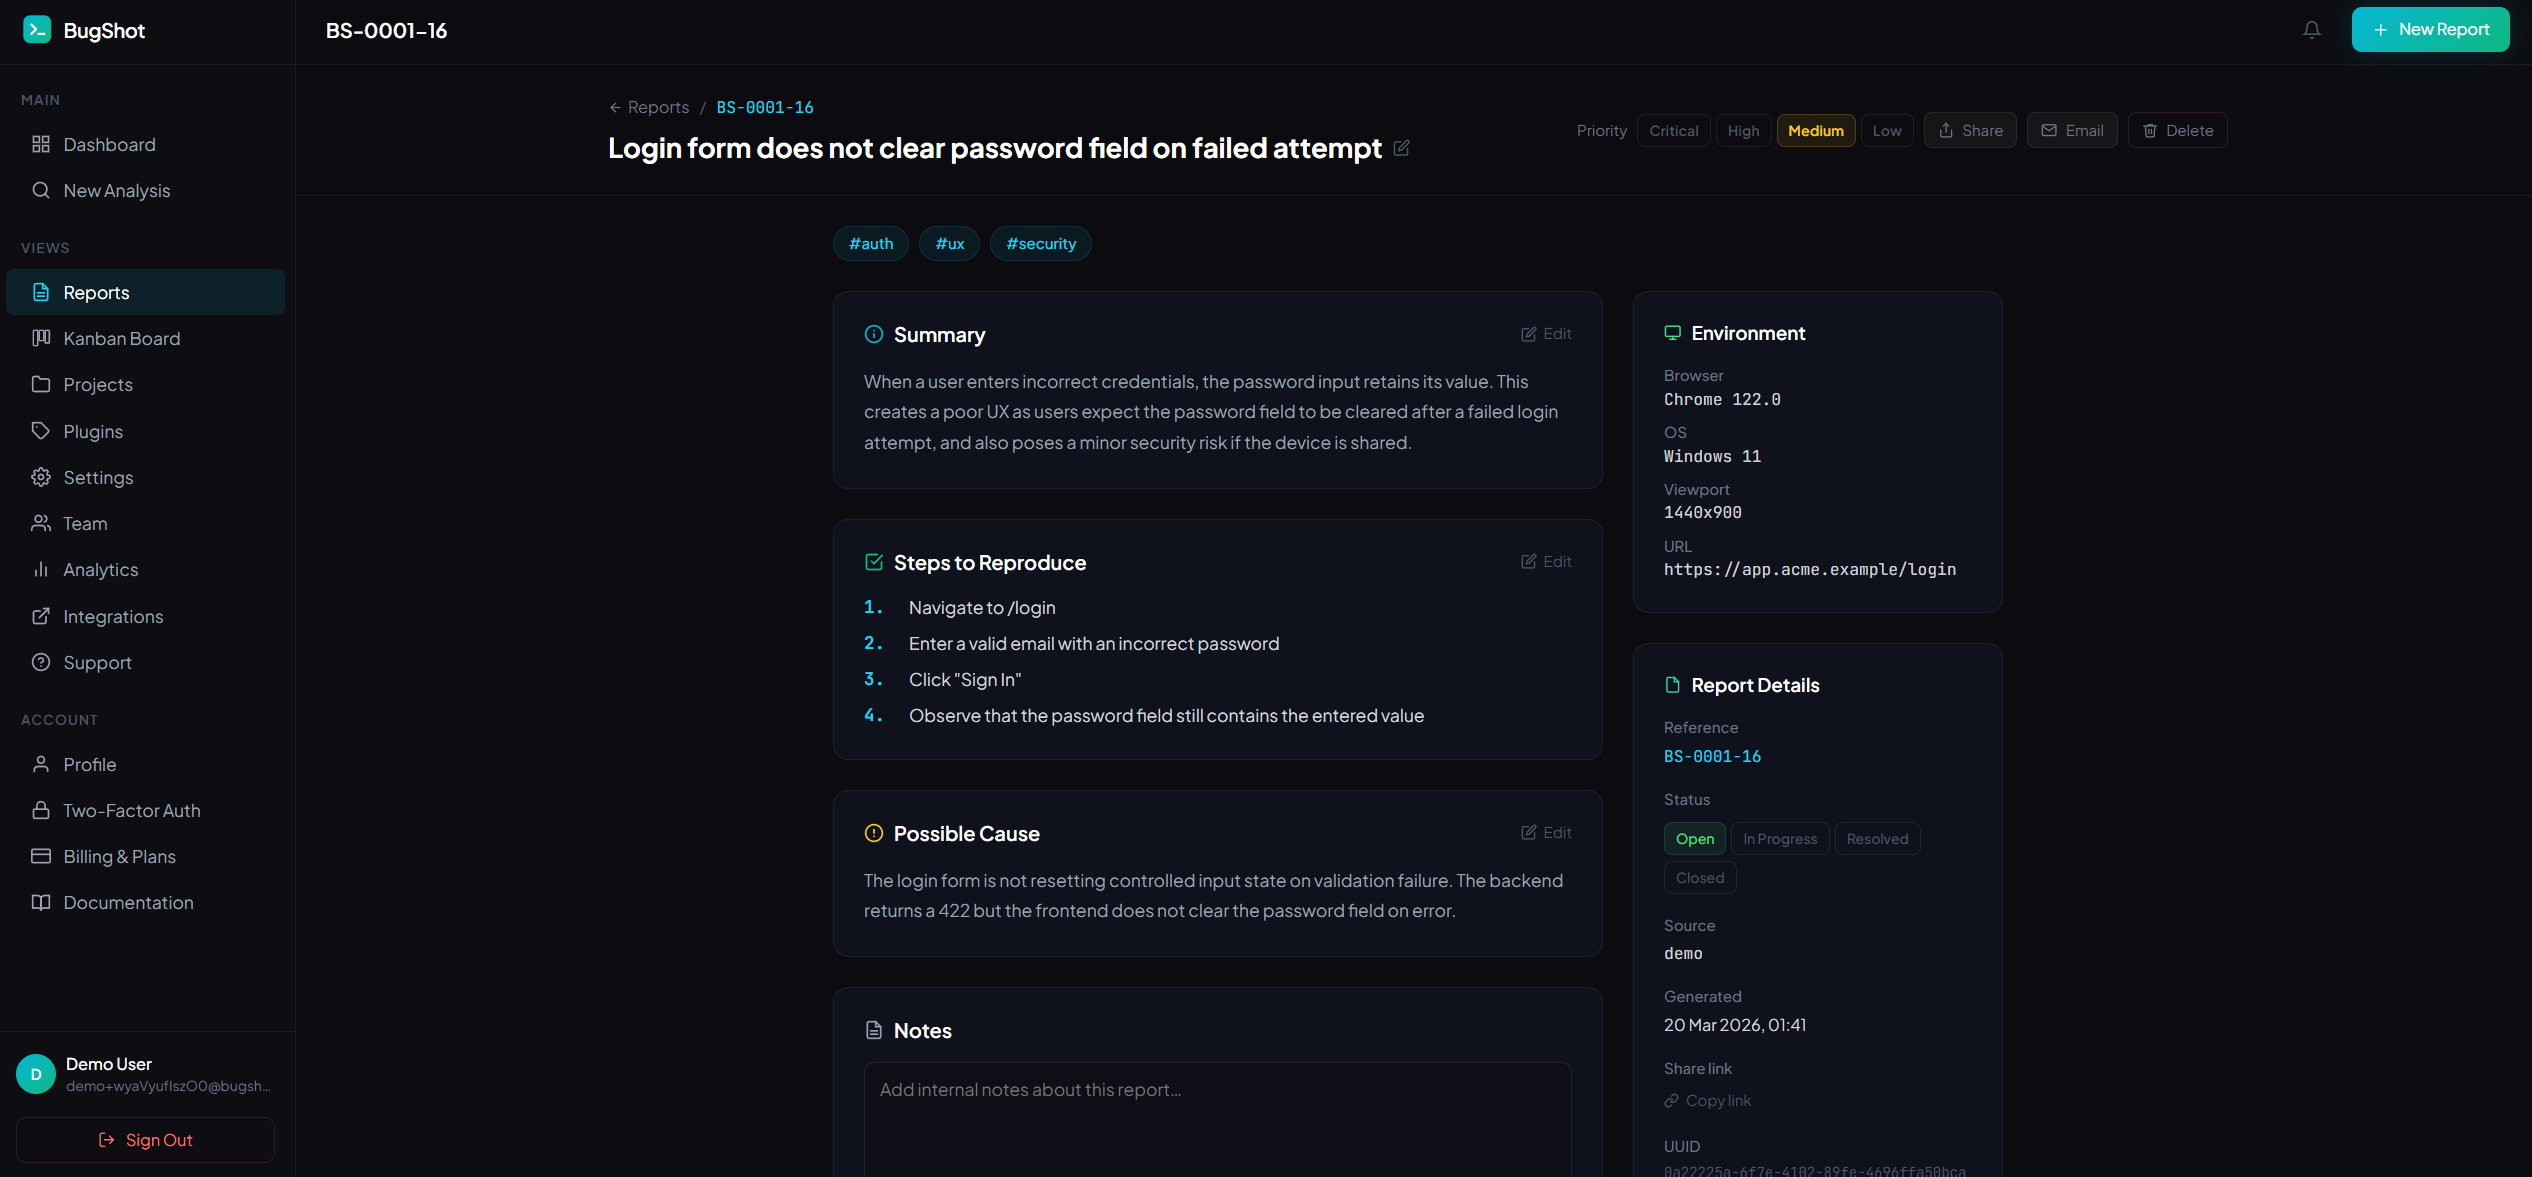
Task: Set priority to Critical
Action: coord(1673,131)
